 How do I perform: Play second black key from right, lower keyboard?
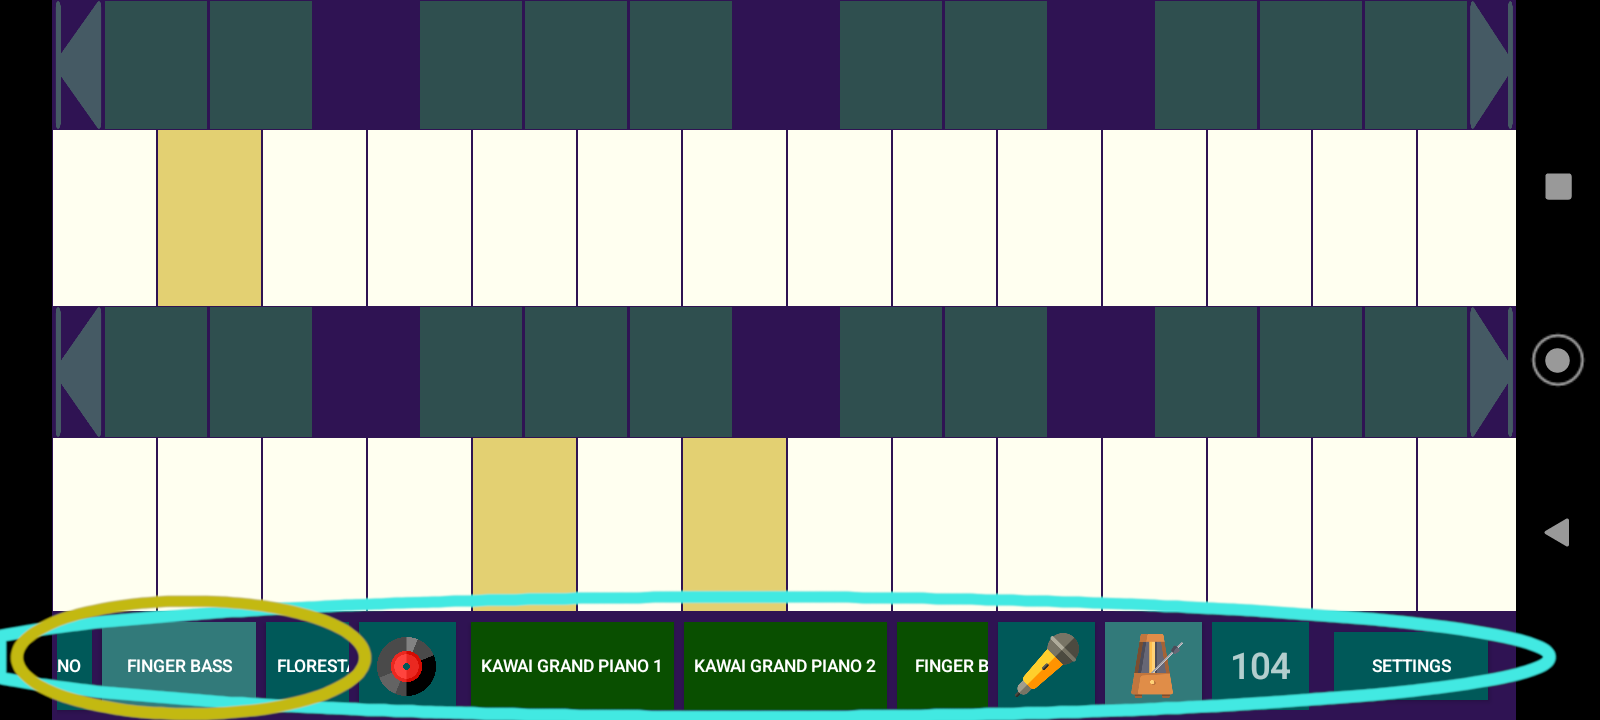point(1311,372)
